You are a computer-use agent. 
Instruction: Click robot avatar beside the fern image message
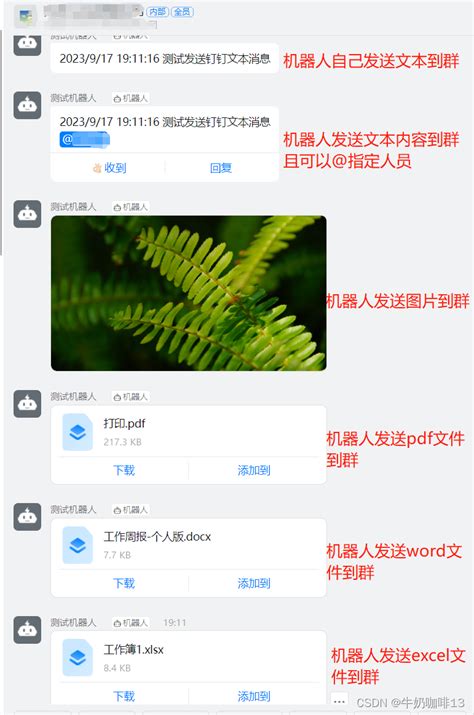pos(27,213)
